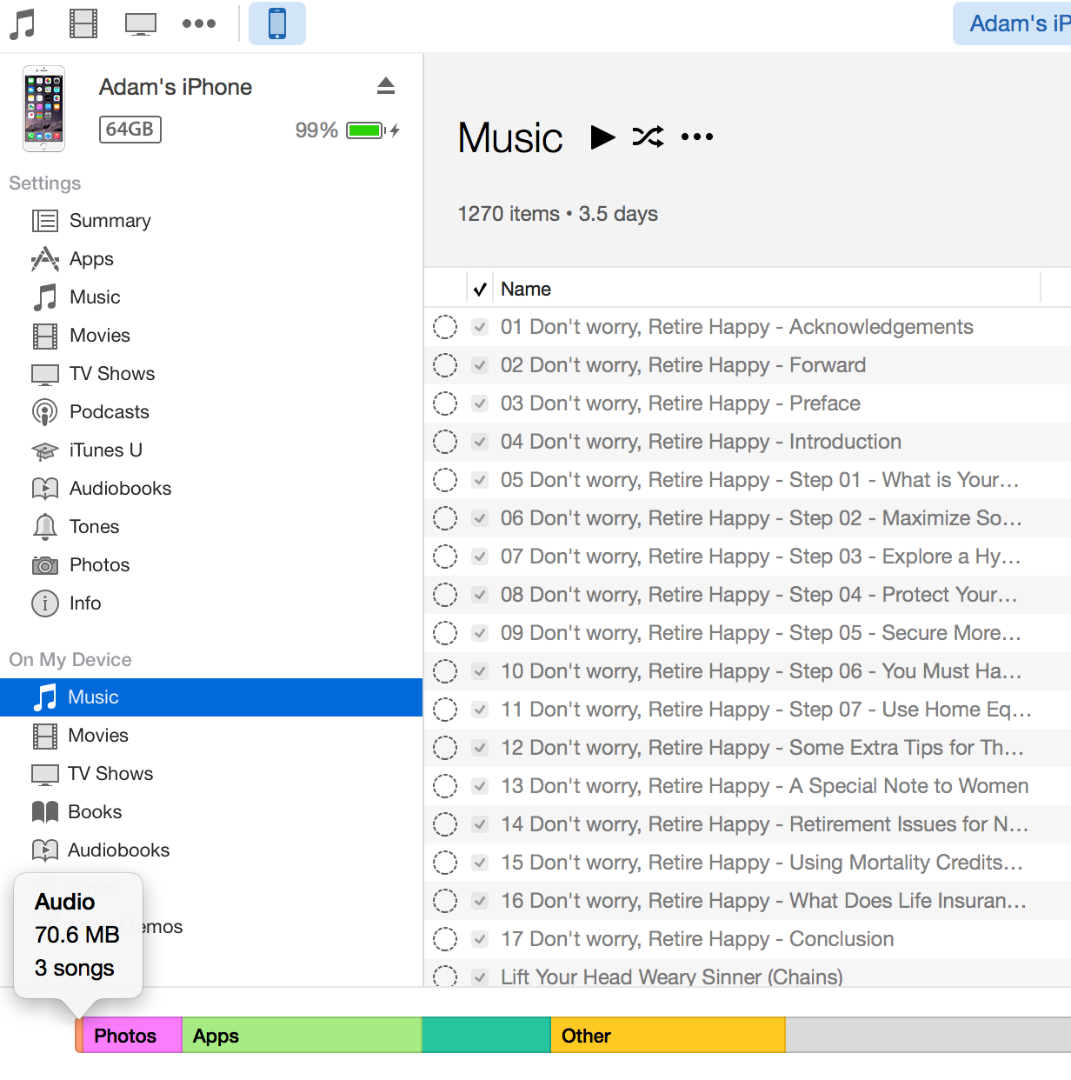Screen dimensions: 1071x1080
Task: Open Info settings
Action: [x=66, y=603]
